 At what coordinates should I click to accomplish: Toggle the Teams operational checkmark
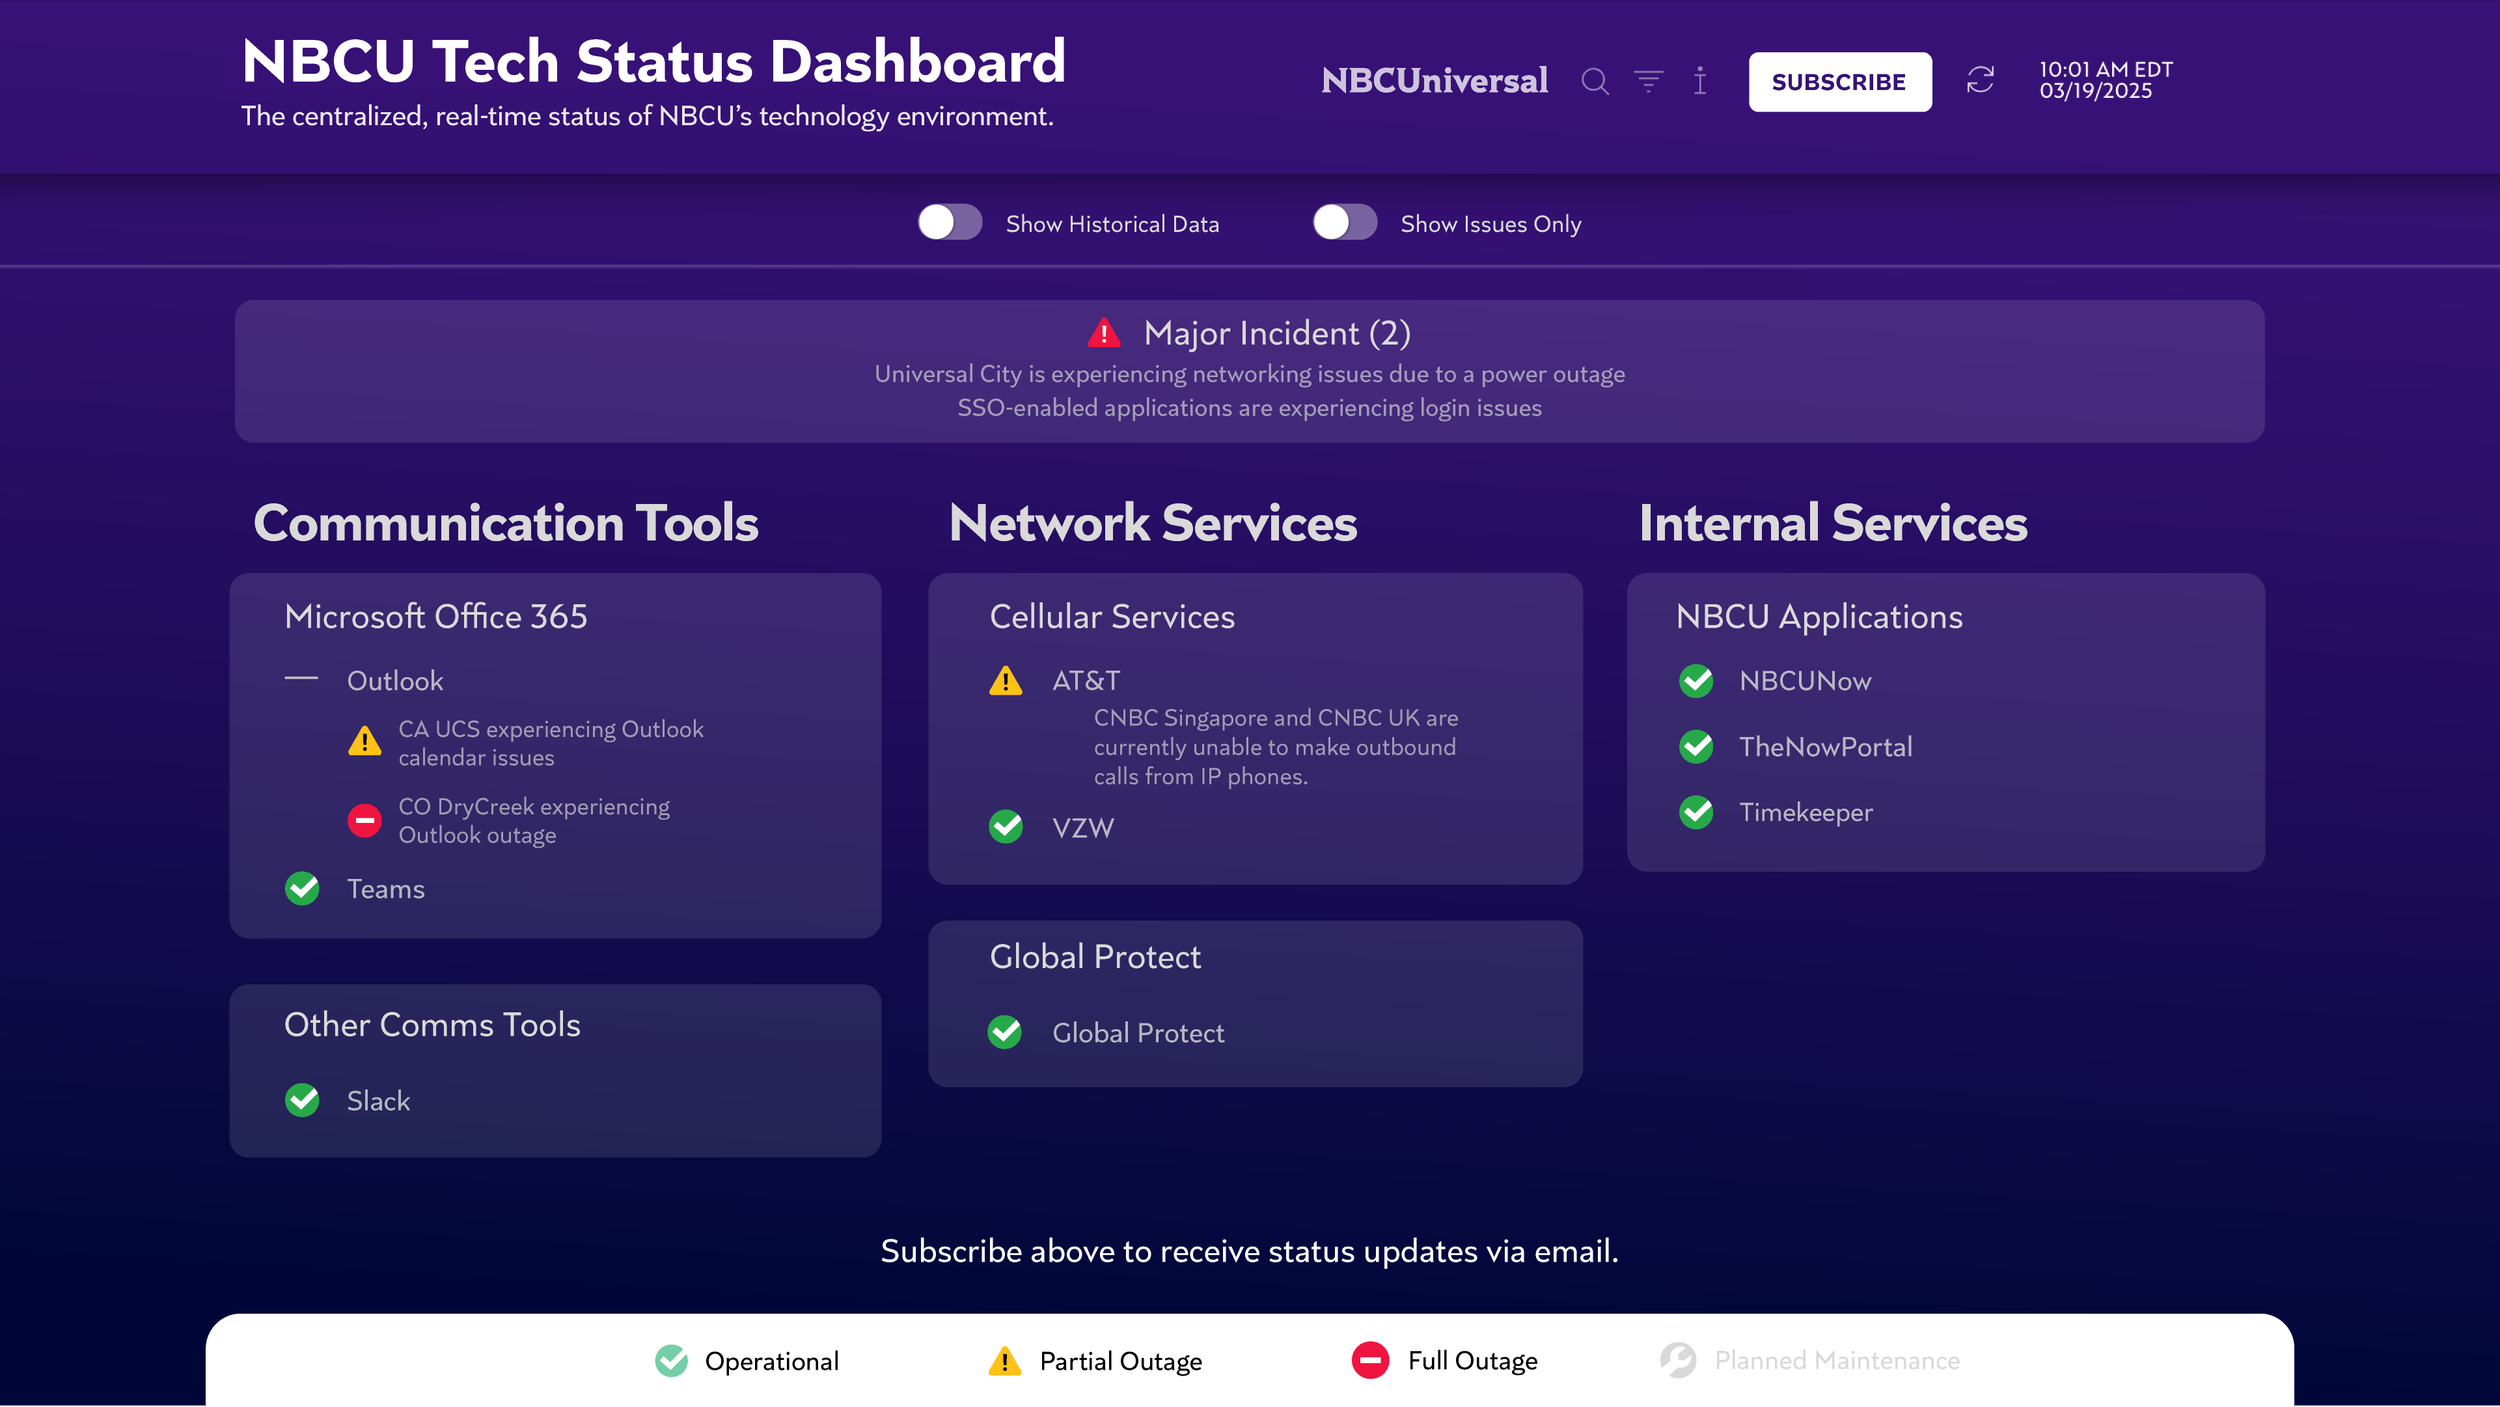coord(302,888)
